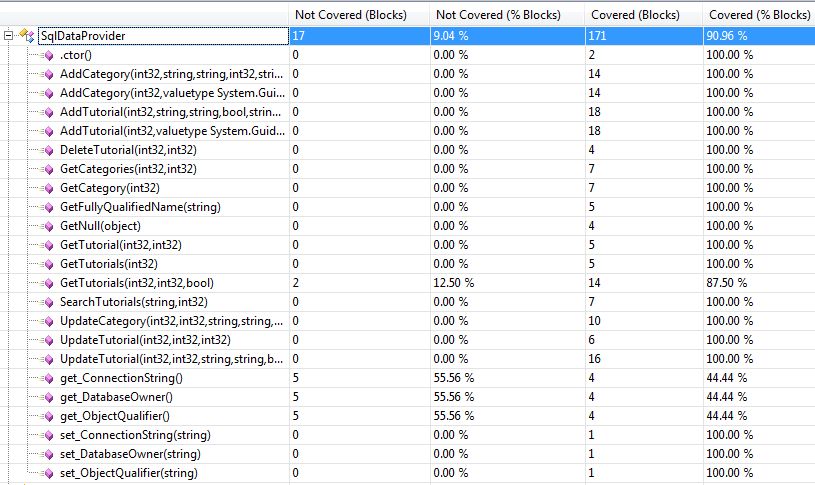
Task: Click the UpdateCategory method icon
Action: tap(48, 322)
